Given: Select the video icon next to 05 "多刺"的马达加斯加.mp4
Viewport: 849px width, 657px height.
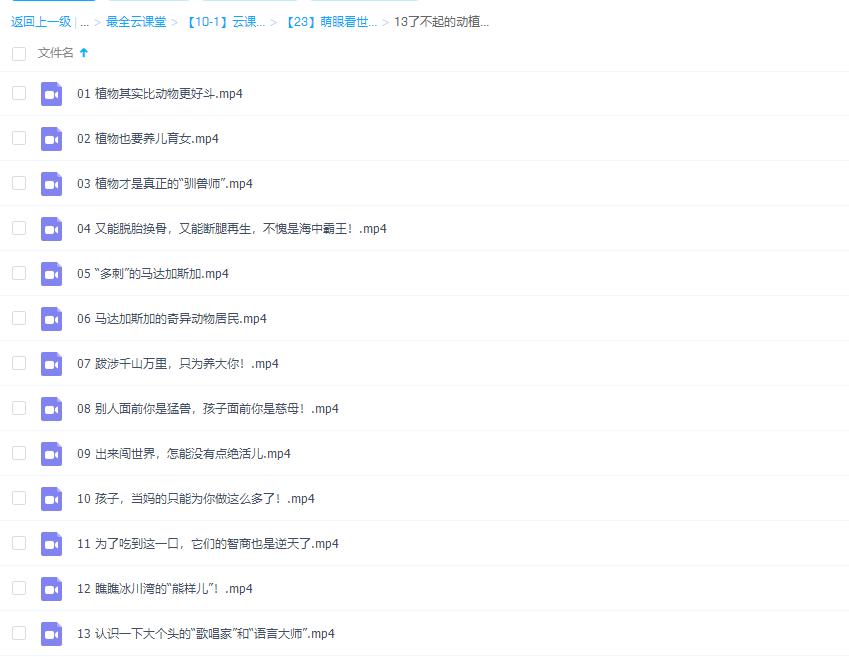Looking at the screenshot, I should (51, 273).
